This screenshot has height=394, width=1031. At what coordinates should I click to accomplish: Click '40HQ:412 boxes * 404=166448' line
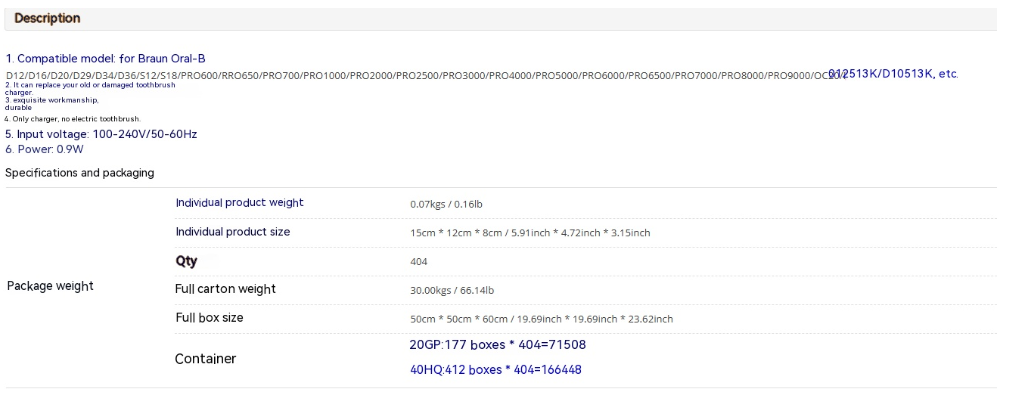tap(496, 370)
